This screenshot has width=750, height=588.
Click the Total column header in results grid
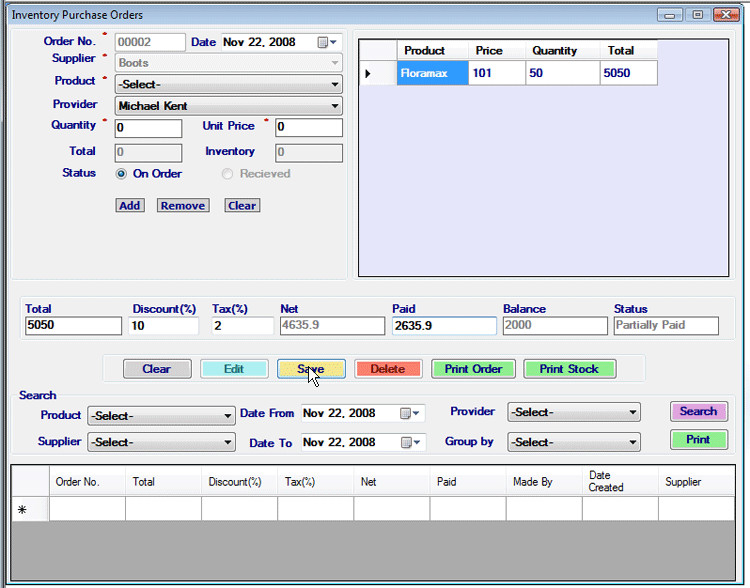pyautogui.click(x=164, y=481)
